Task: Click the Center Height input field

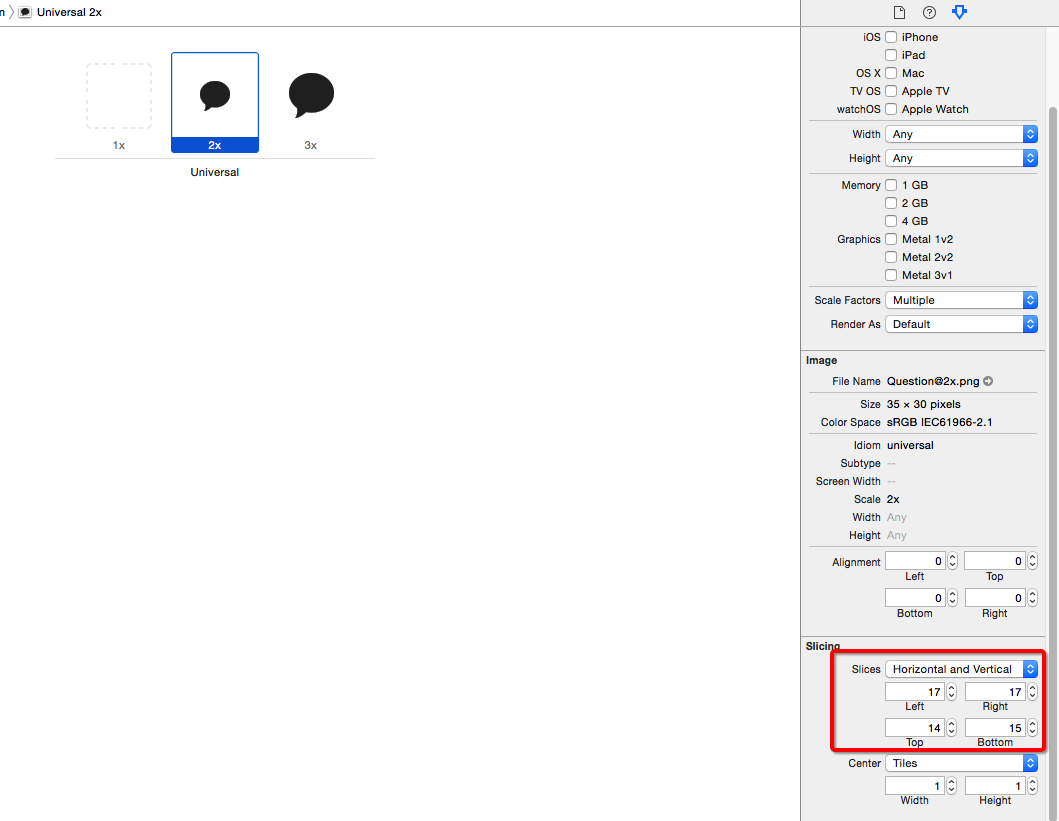Action: 995,786
